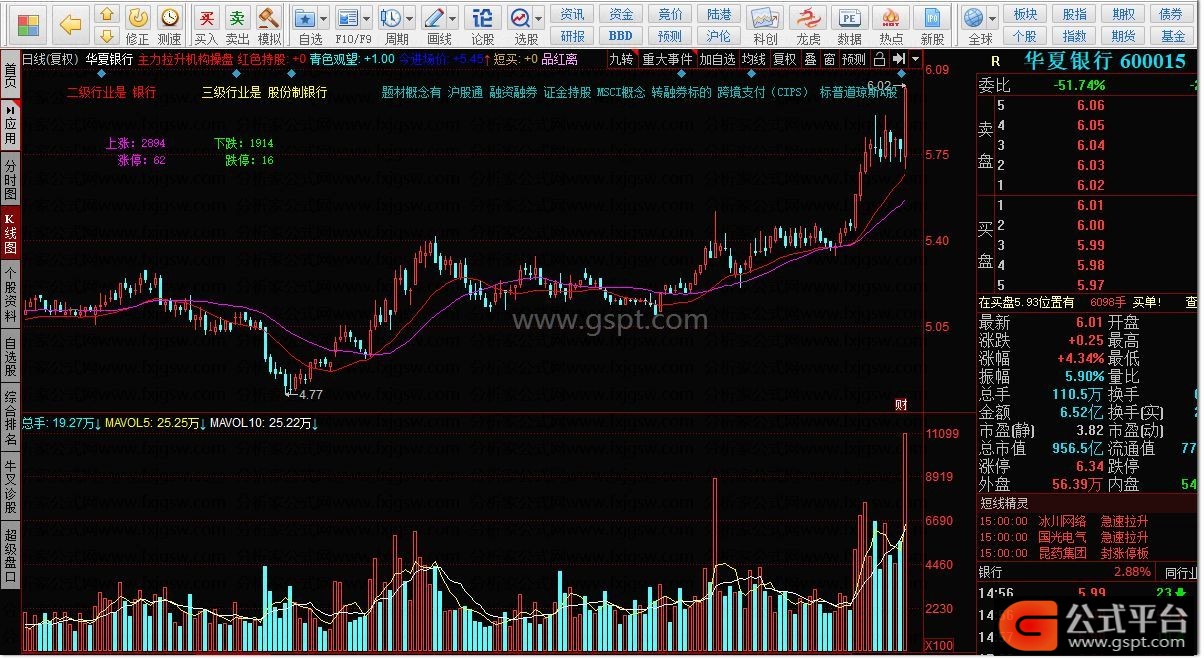Viewport: 1204px width, 659px height.
Task: Switch to 首页 sidebar tab
Action: 10,73
